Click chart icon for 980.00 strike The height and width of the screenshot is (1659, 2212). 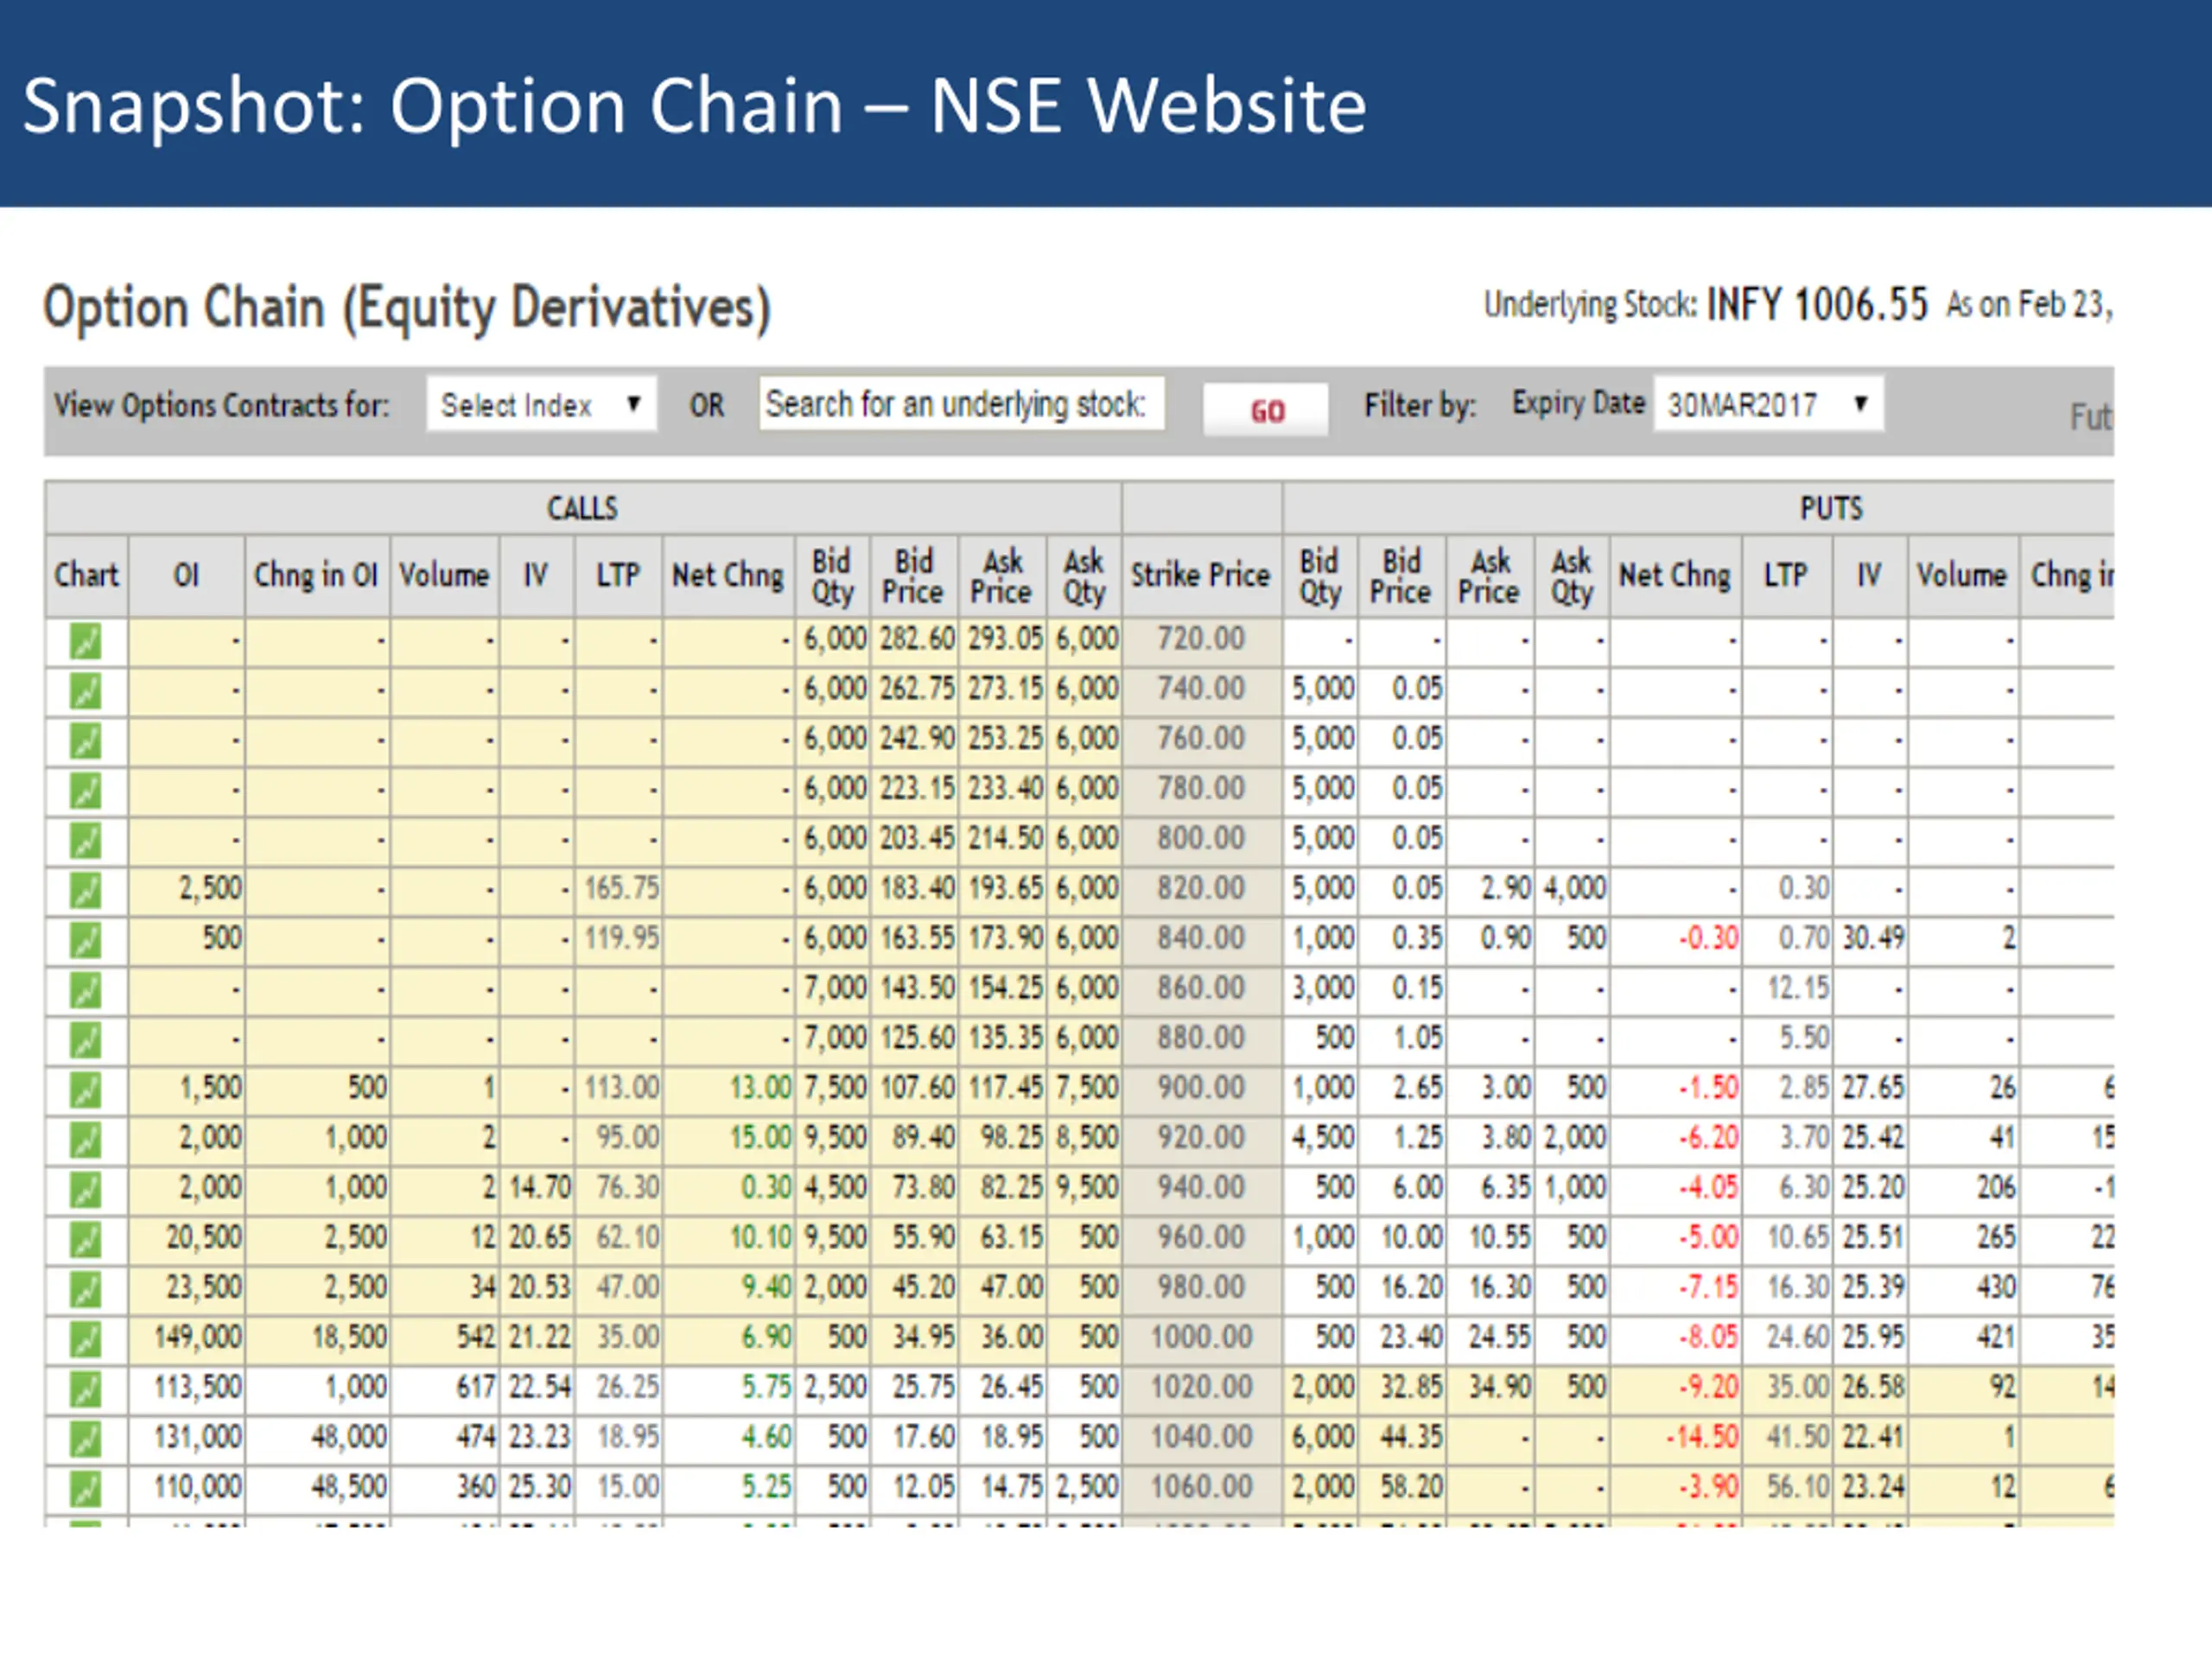click(x=85, y=1289)
